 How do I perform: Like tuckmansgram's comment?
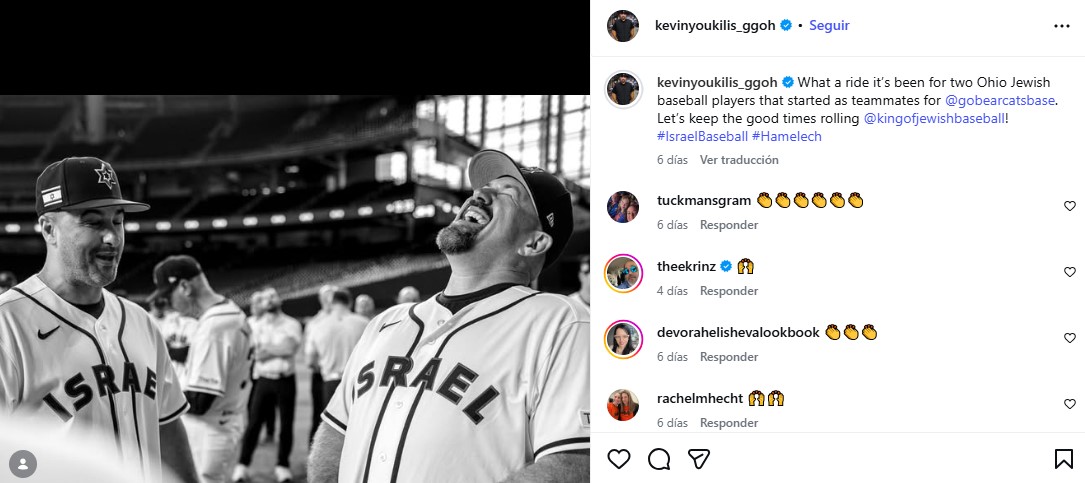[1070, 206]
